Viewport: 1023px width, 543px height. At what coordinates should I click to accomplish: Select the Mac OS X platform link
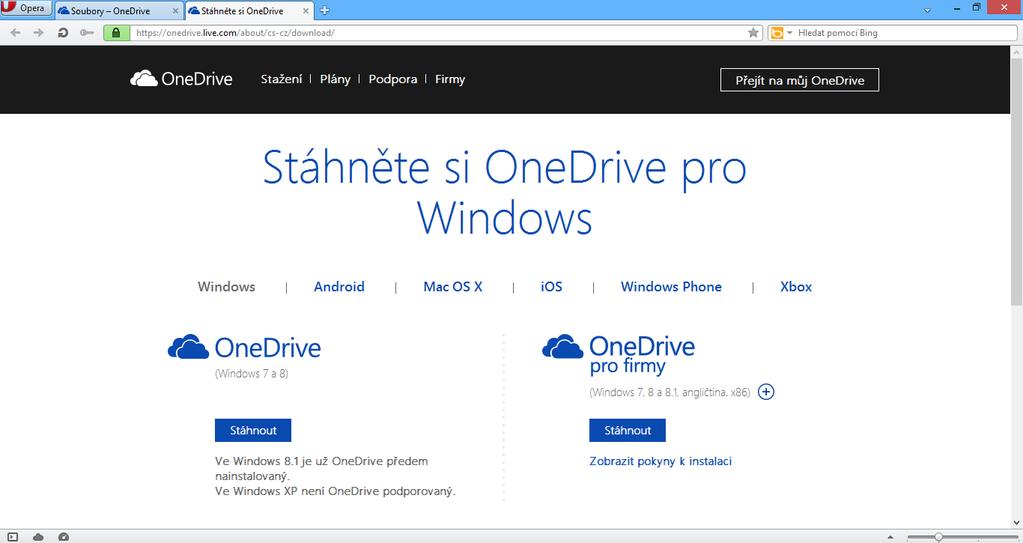(453, 287)
